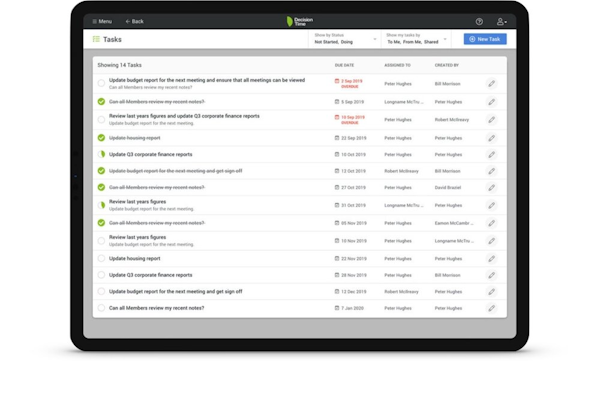Viewport: 600px width, 395px height.
Task: Click the pencil icon on 12 Dec 2019 row
Action: pyautogui.click(x=491, y=292)
